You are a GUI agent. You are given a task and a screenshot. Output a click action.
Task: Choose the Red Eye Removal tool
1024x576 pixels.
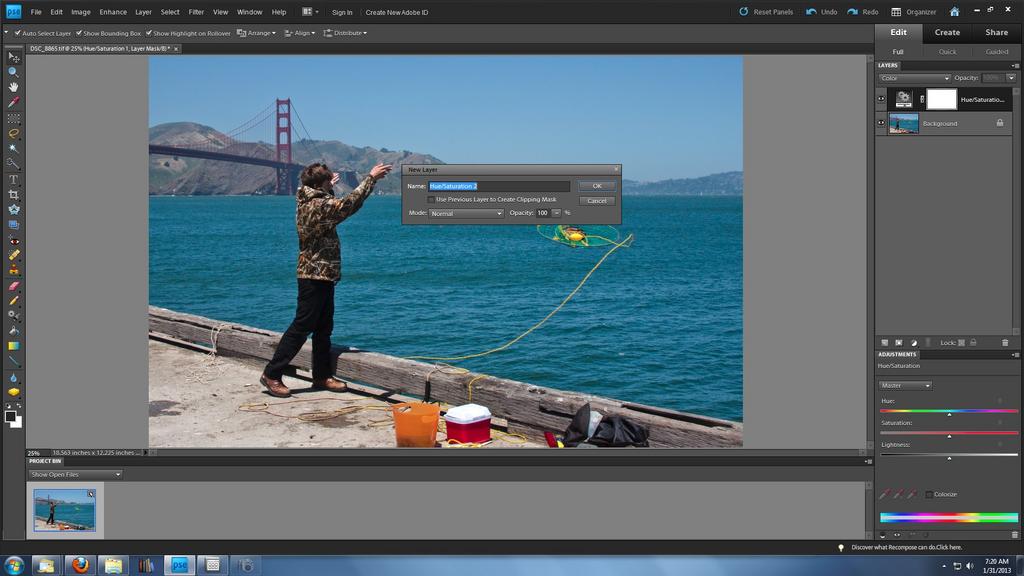click(x=14, y=240)
